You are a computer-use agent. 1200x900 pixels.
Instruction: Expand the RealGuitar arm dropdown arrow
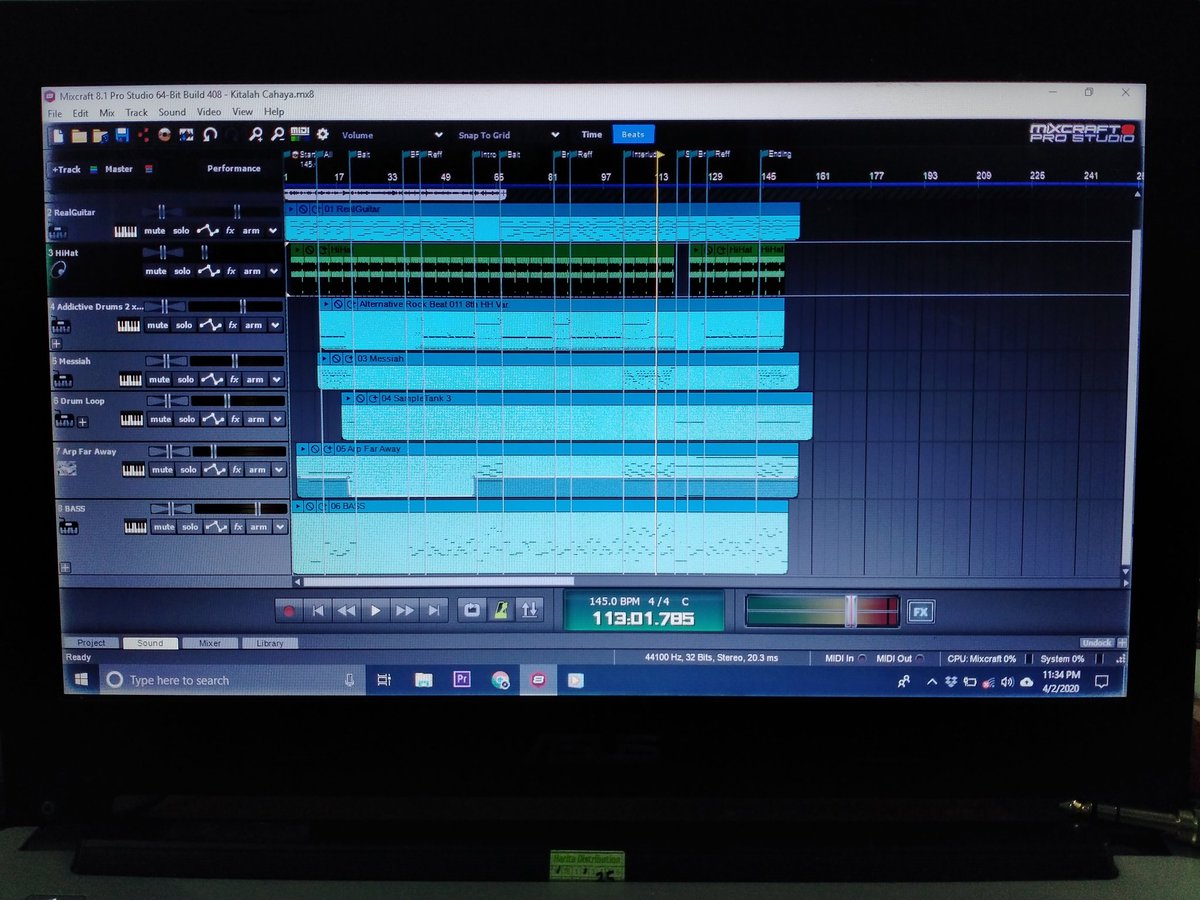pos(272,231)
